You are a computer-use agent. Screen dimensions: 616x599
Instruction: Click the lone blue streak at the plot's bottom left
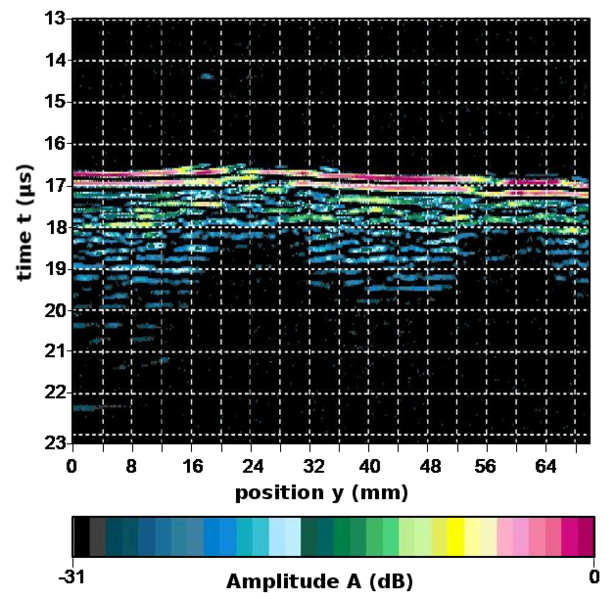coord(90,407)
